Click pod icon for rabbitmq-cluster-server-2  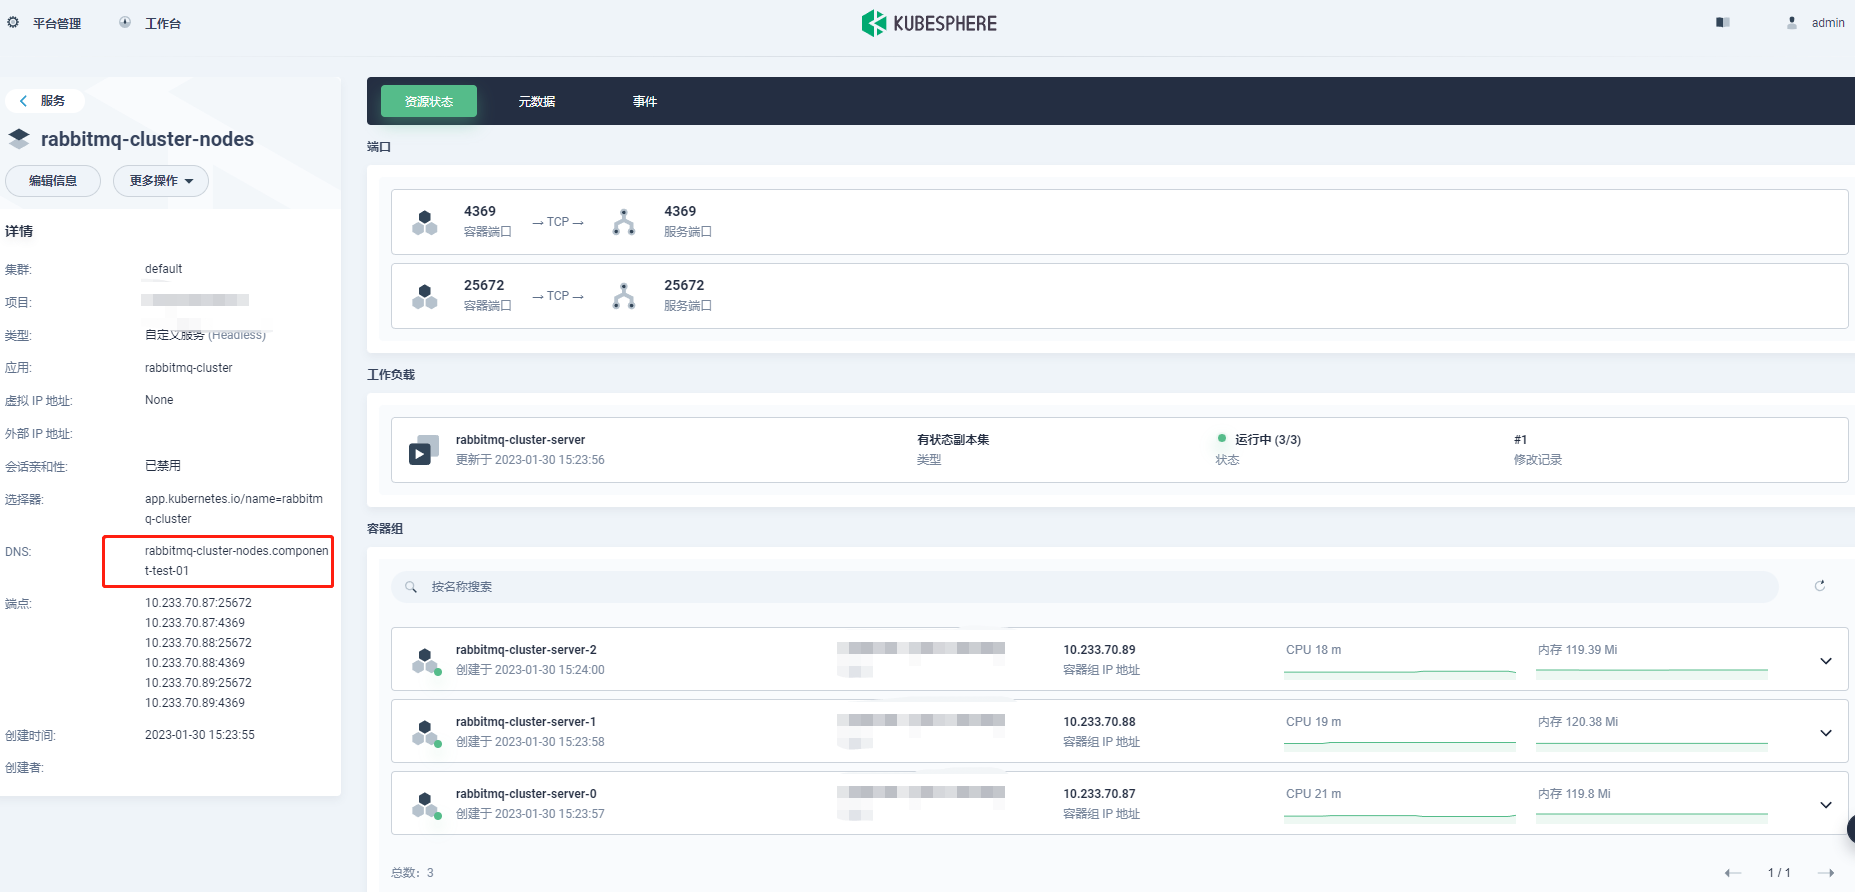tap(426, 660)
